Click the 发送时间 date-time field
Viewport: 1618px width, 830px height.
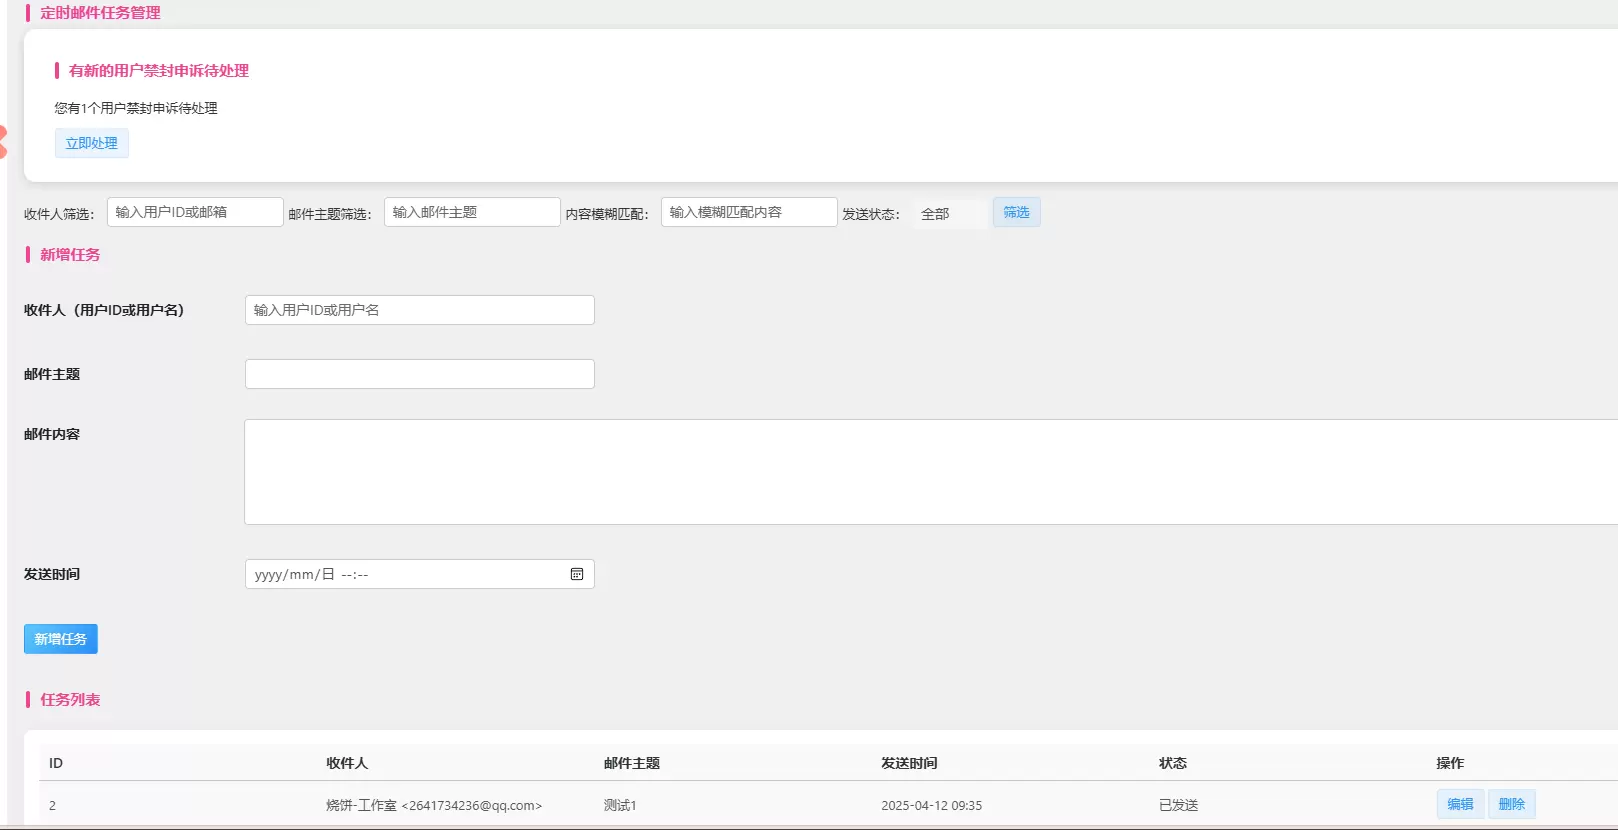click(x=420, y=574)
